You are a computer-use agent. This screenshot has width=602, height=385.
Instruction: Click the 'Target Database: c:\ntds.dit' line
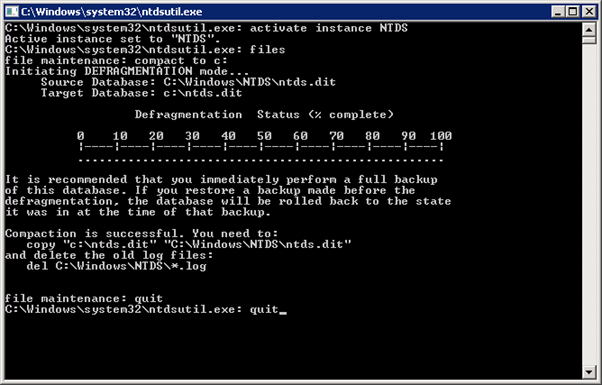[141, 93]
